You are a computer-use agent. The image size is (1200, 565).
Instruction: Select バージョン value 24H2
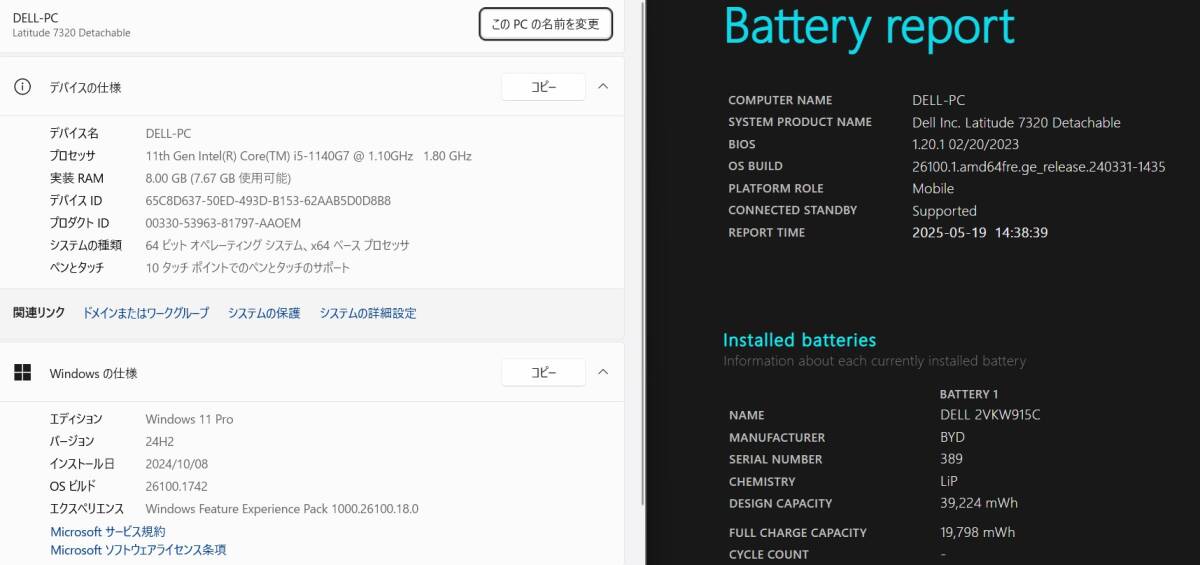coord(160,441)
